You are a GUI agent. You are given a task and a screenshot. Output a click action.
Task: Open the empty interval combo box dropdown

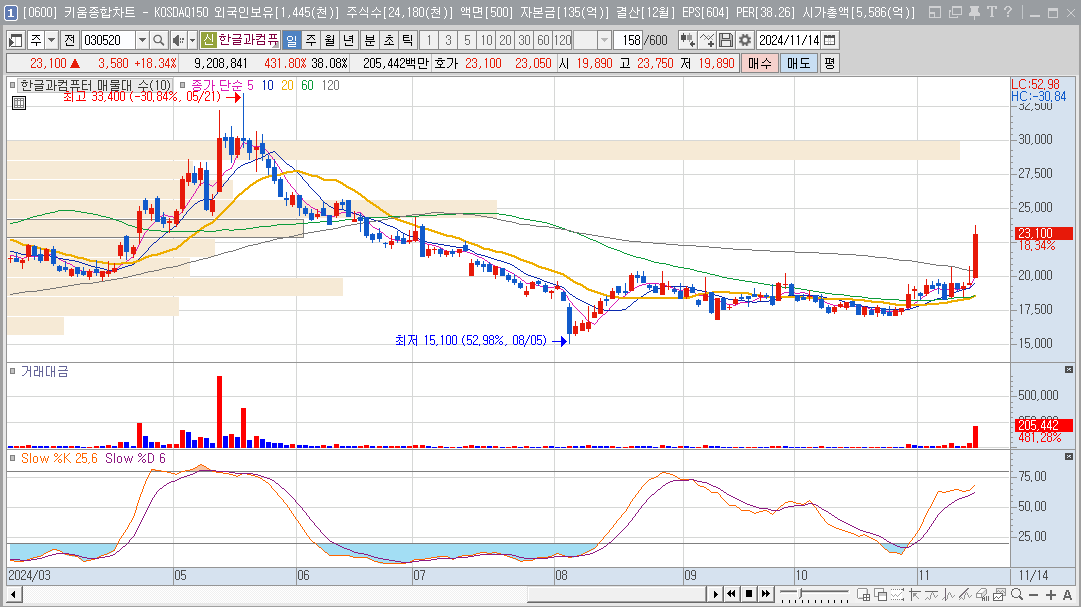604,41
